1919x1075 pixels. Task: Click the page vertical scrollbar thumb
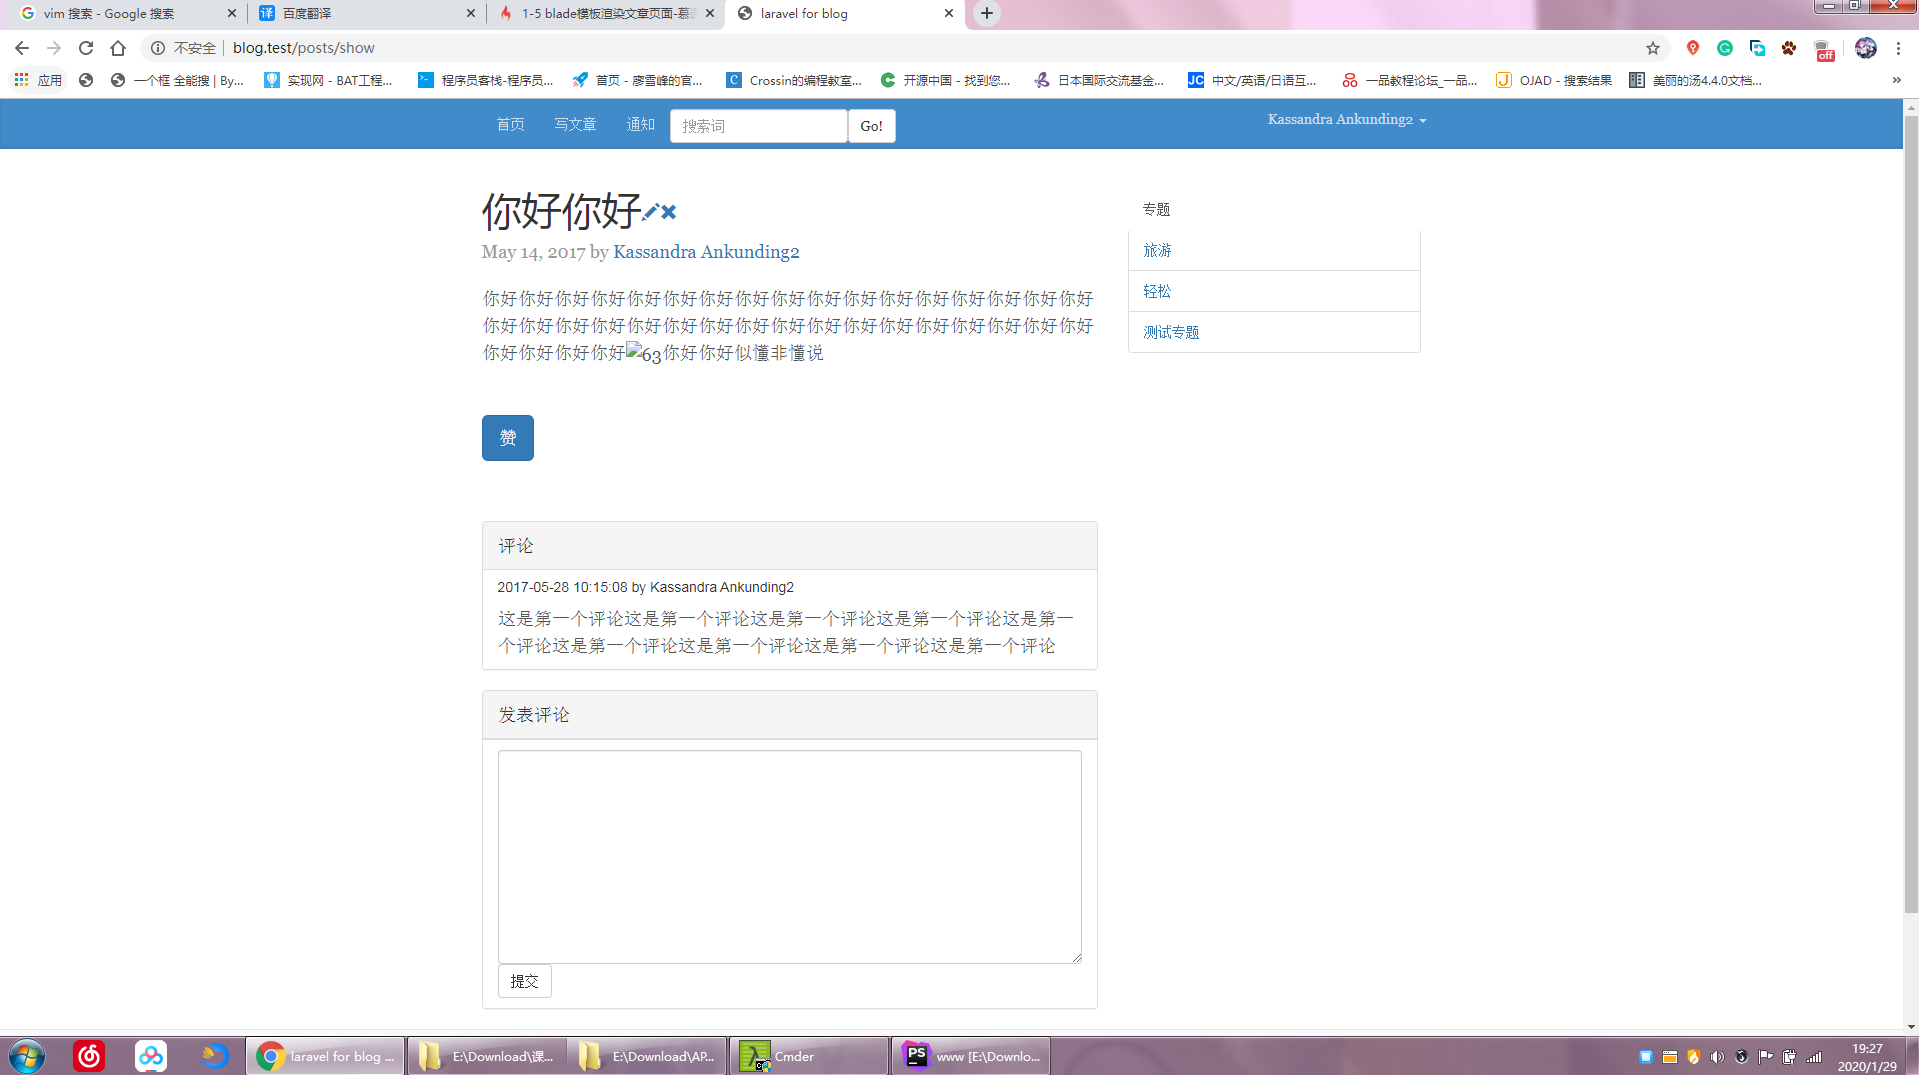[x=1911, y=514]
